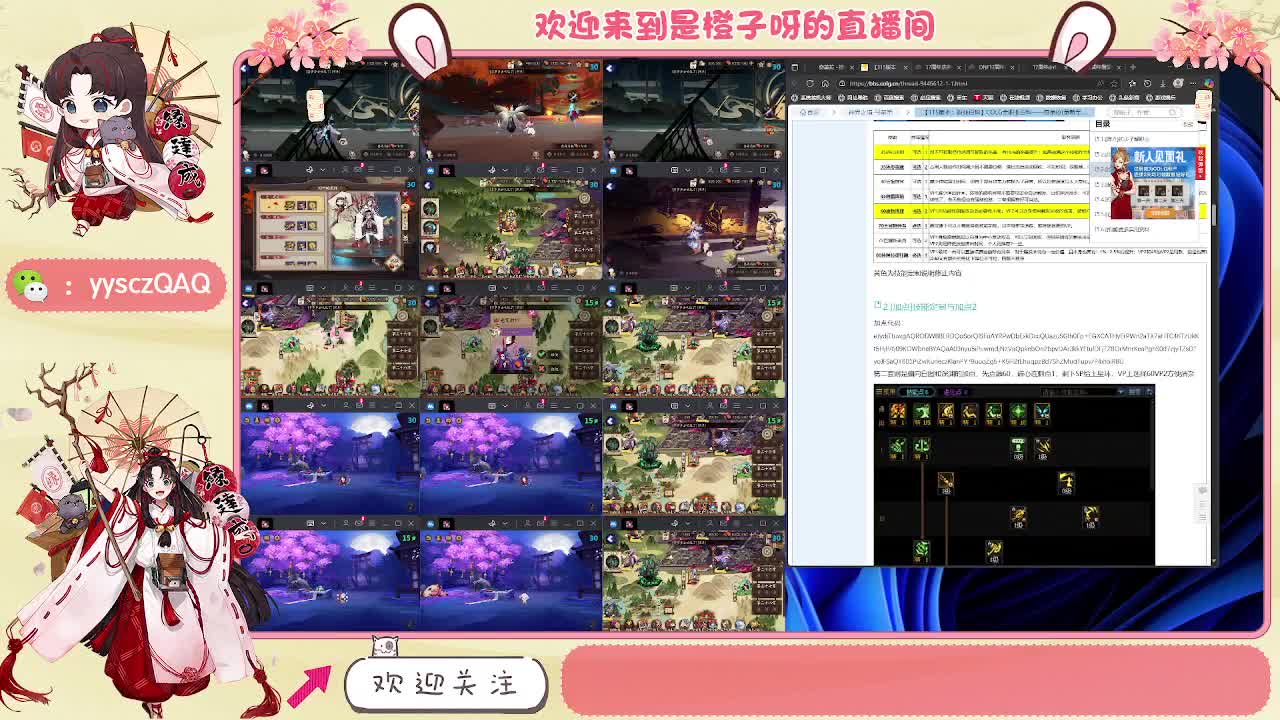Click the forum search box
1280x720 pixels.
pos(1143,112)
